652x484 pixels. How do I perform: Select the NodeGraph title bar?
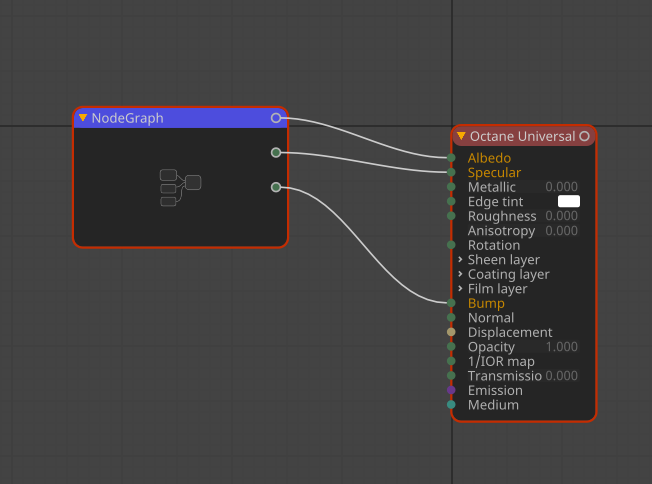pos(180,118)
